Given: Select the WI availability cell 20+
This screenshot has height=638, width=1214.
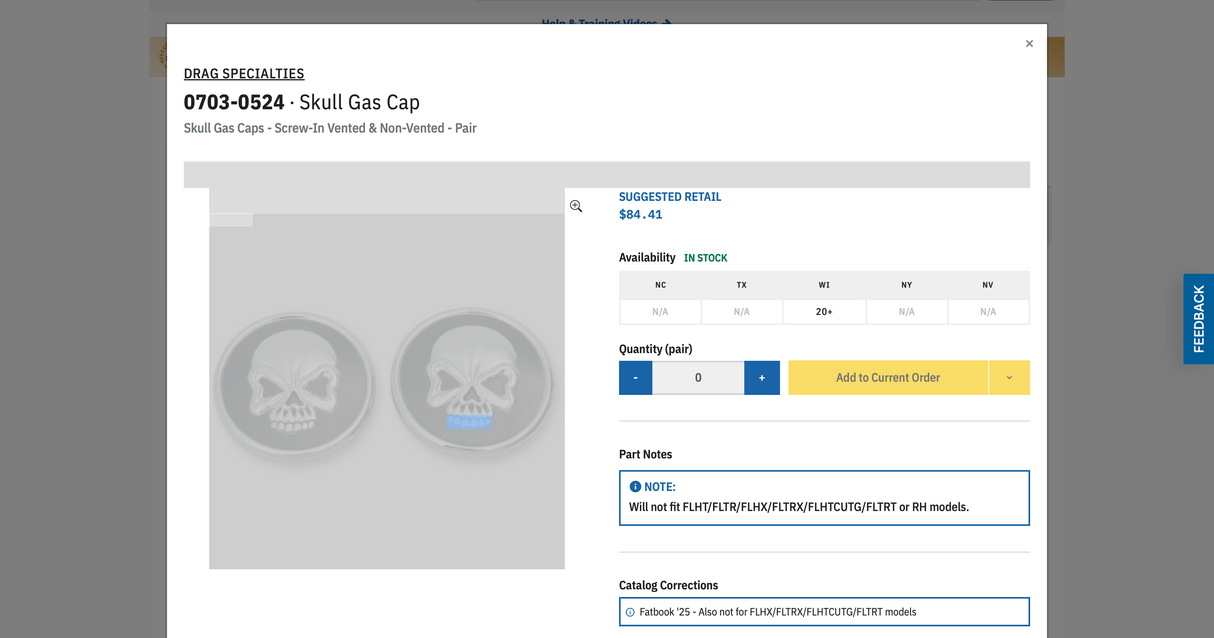Looking at the screenshot, I should pyautogui.click(x=824, y=312).
